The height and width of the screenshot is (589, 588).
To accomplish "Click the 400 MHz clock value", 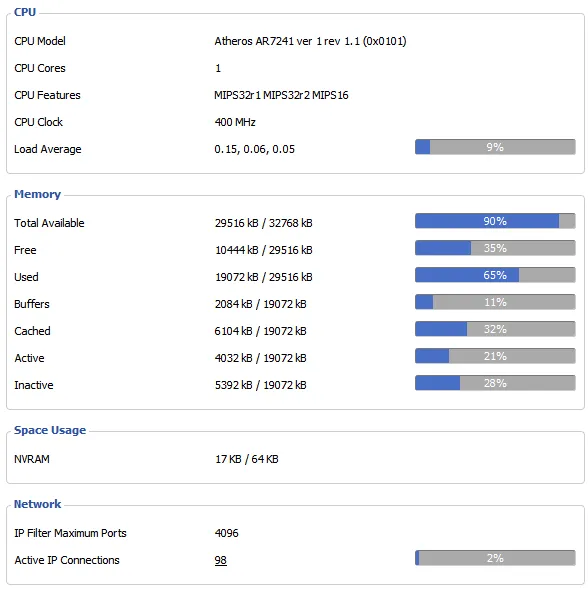I will click(235, 122).
